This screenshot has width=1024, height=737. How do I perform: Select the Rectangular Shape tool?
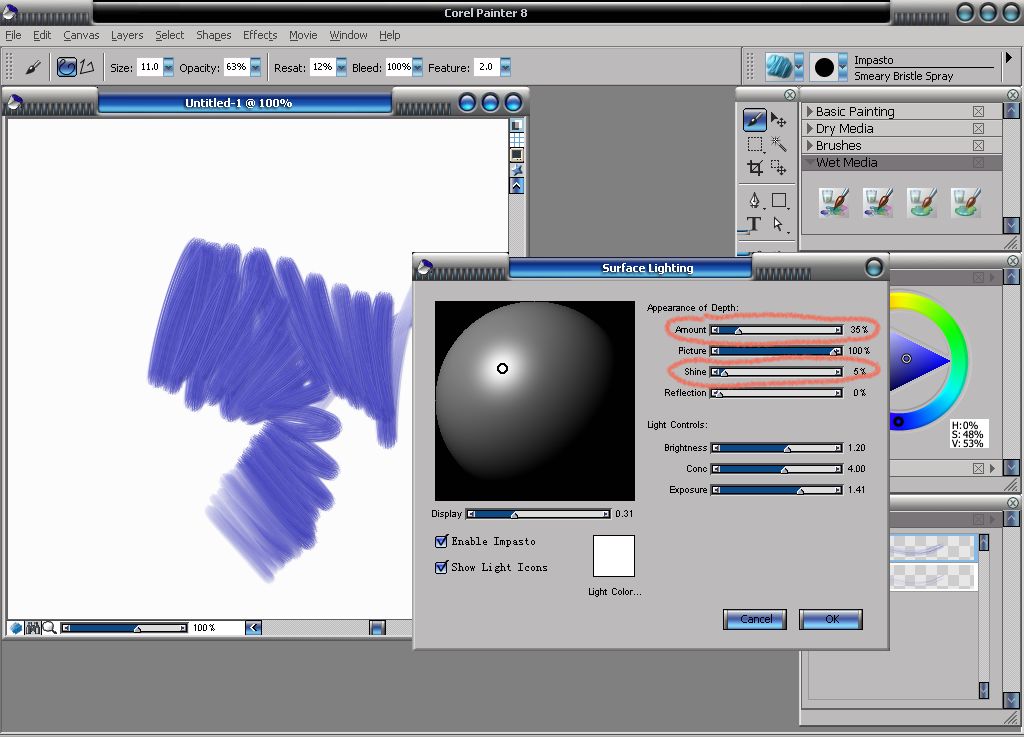780,200
